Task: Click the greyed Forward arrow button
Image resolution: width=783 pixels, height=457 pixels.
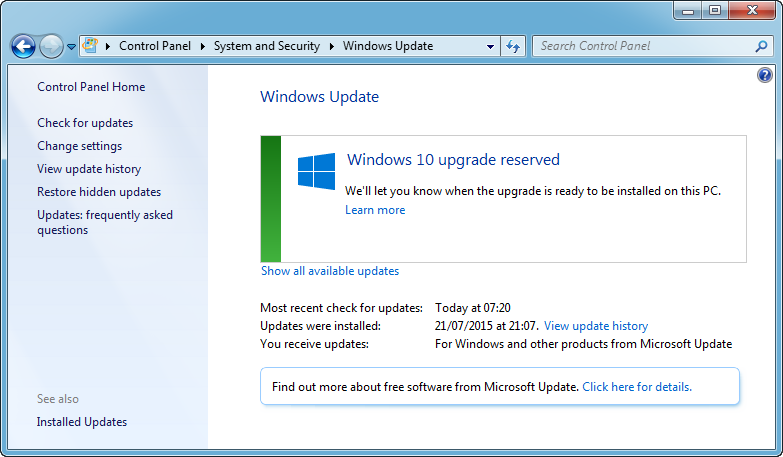Action: 51,46
